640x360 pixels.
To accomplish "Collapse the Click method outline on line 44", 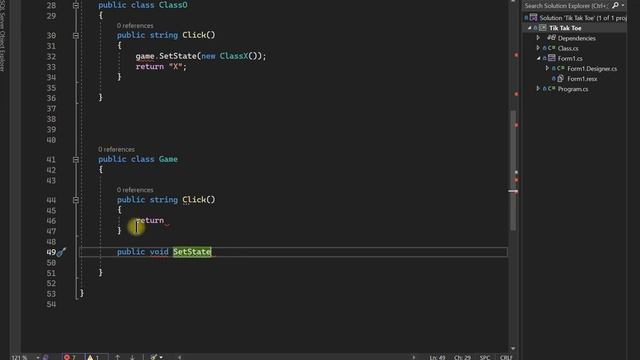I will (76, 200).
